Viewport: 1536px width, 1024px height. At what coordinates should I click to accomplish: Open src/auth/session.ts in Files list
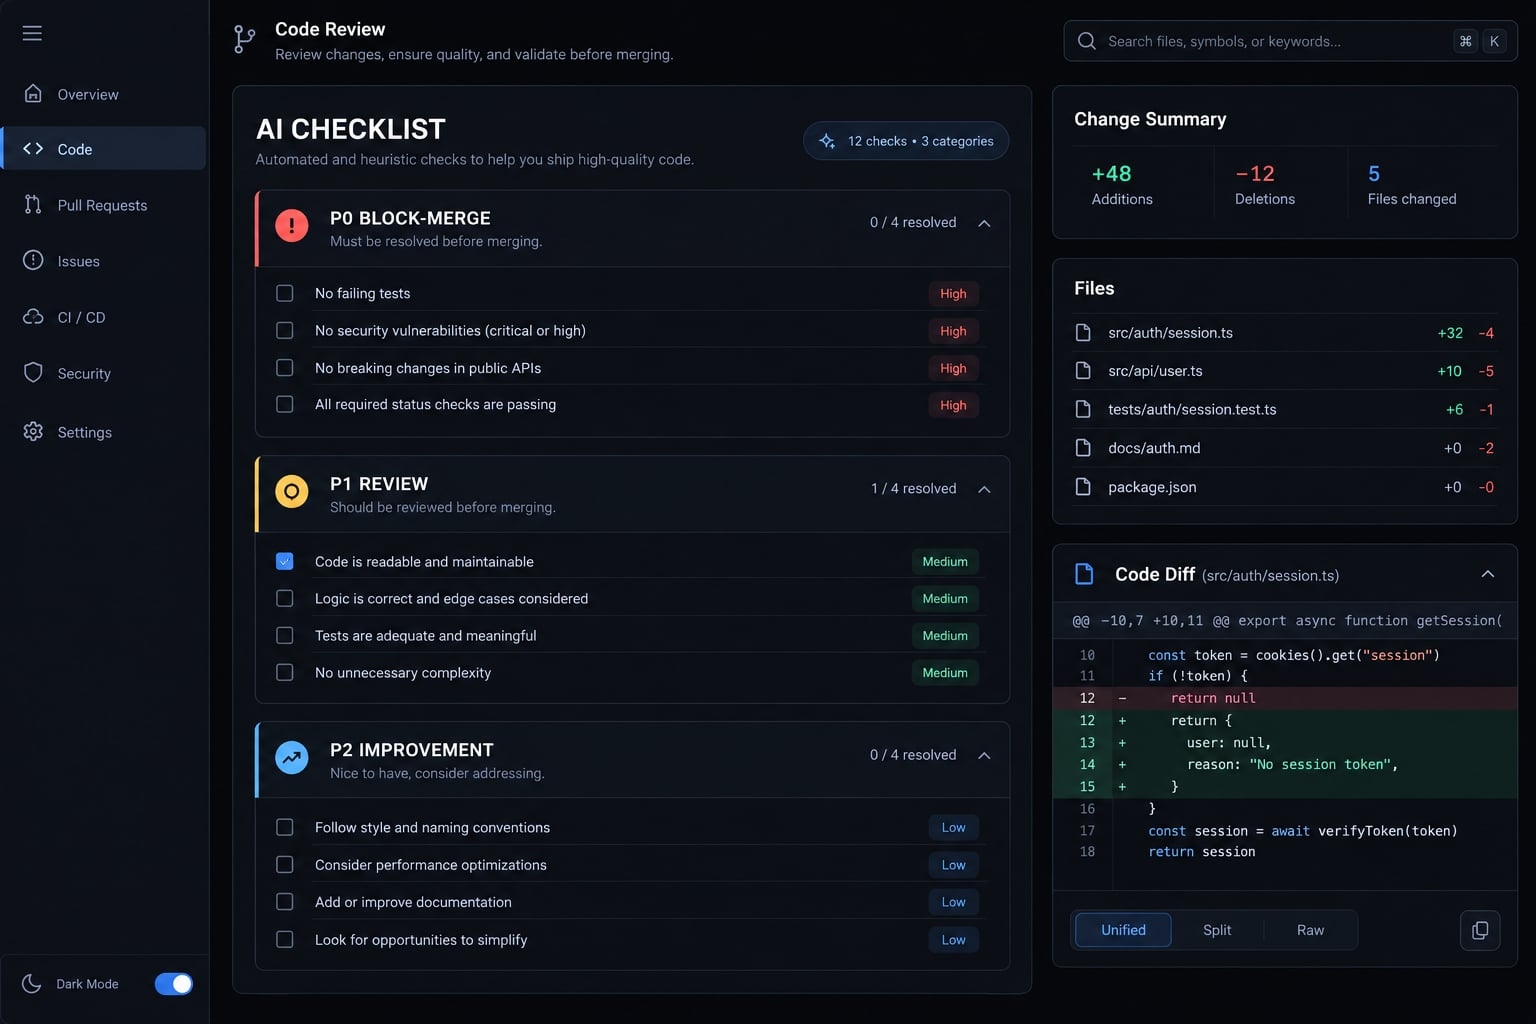pos(1285,333)
